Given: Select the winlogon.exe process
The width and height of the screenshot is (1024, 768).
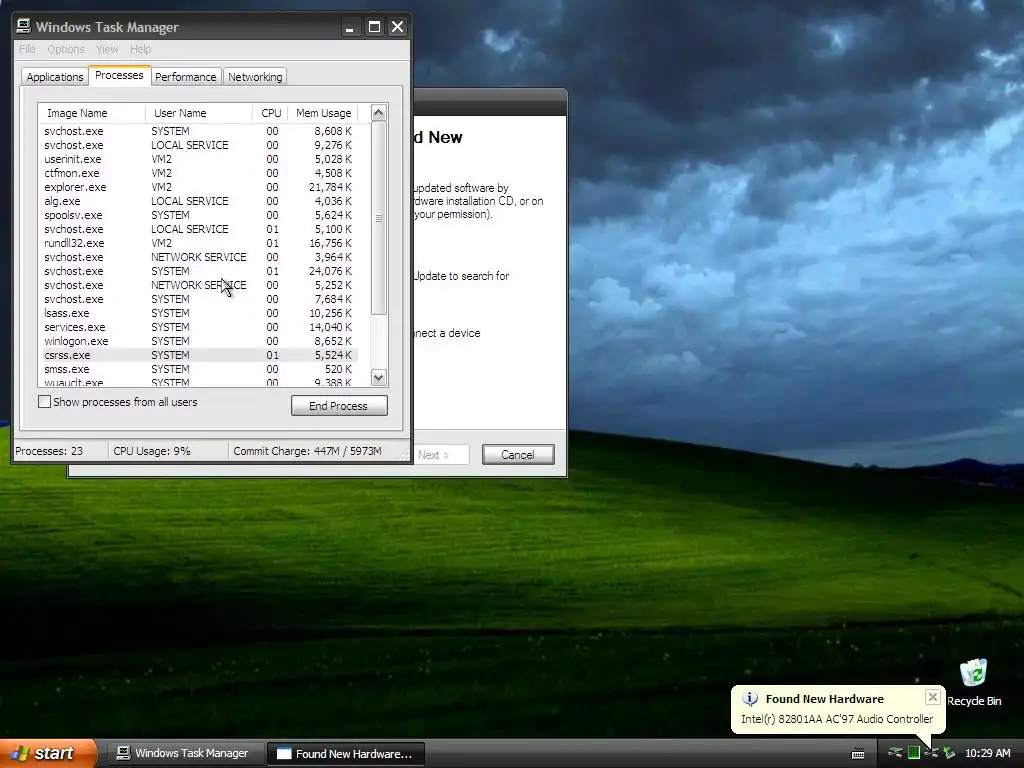Looking at the screenshot, I should point(199,341).
